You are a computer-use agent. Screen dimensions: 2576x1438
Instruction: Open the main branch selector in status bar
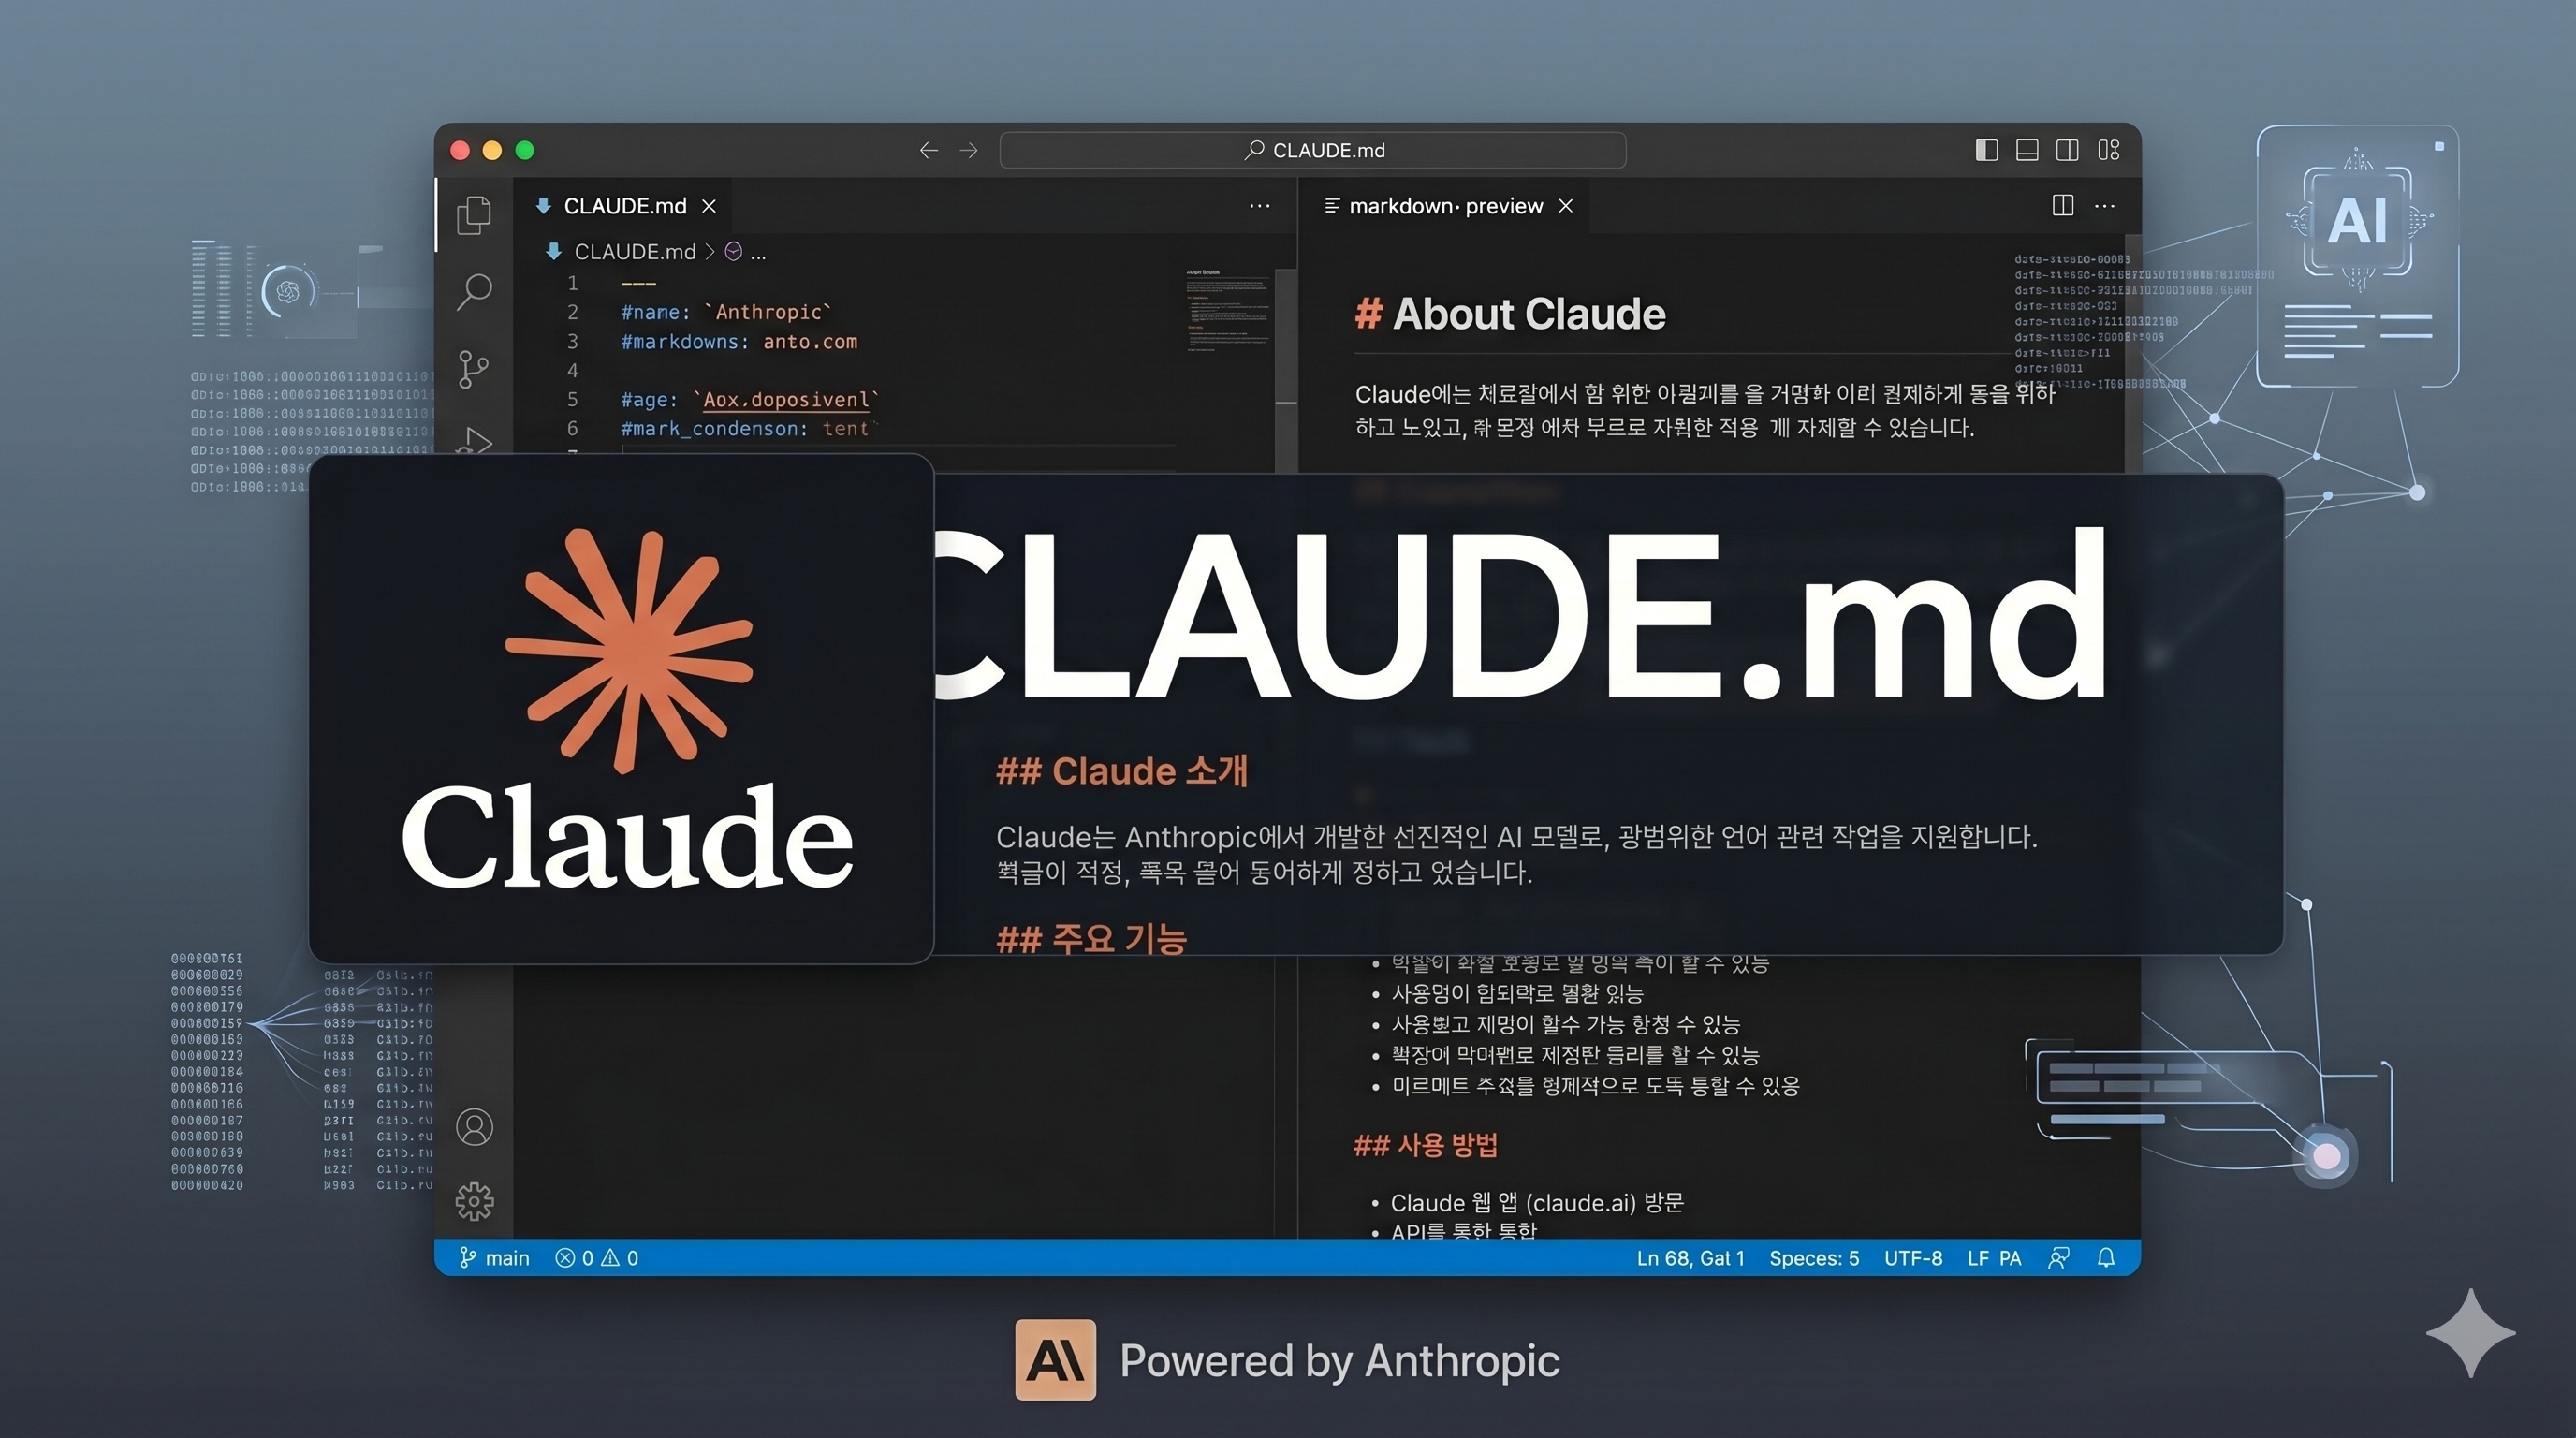tap(494, 1258)
